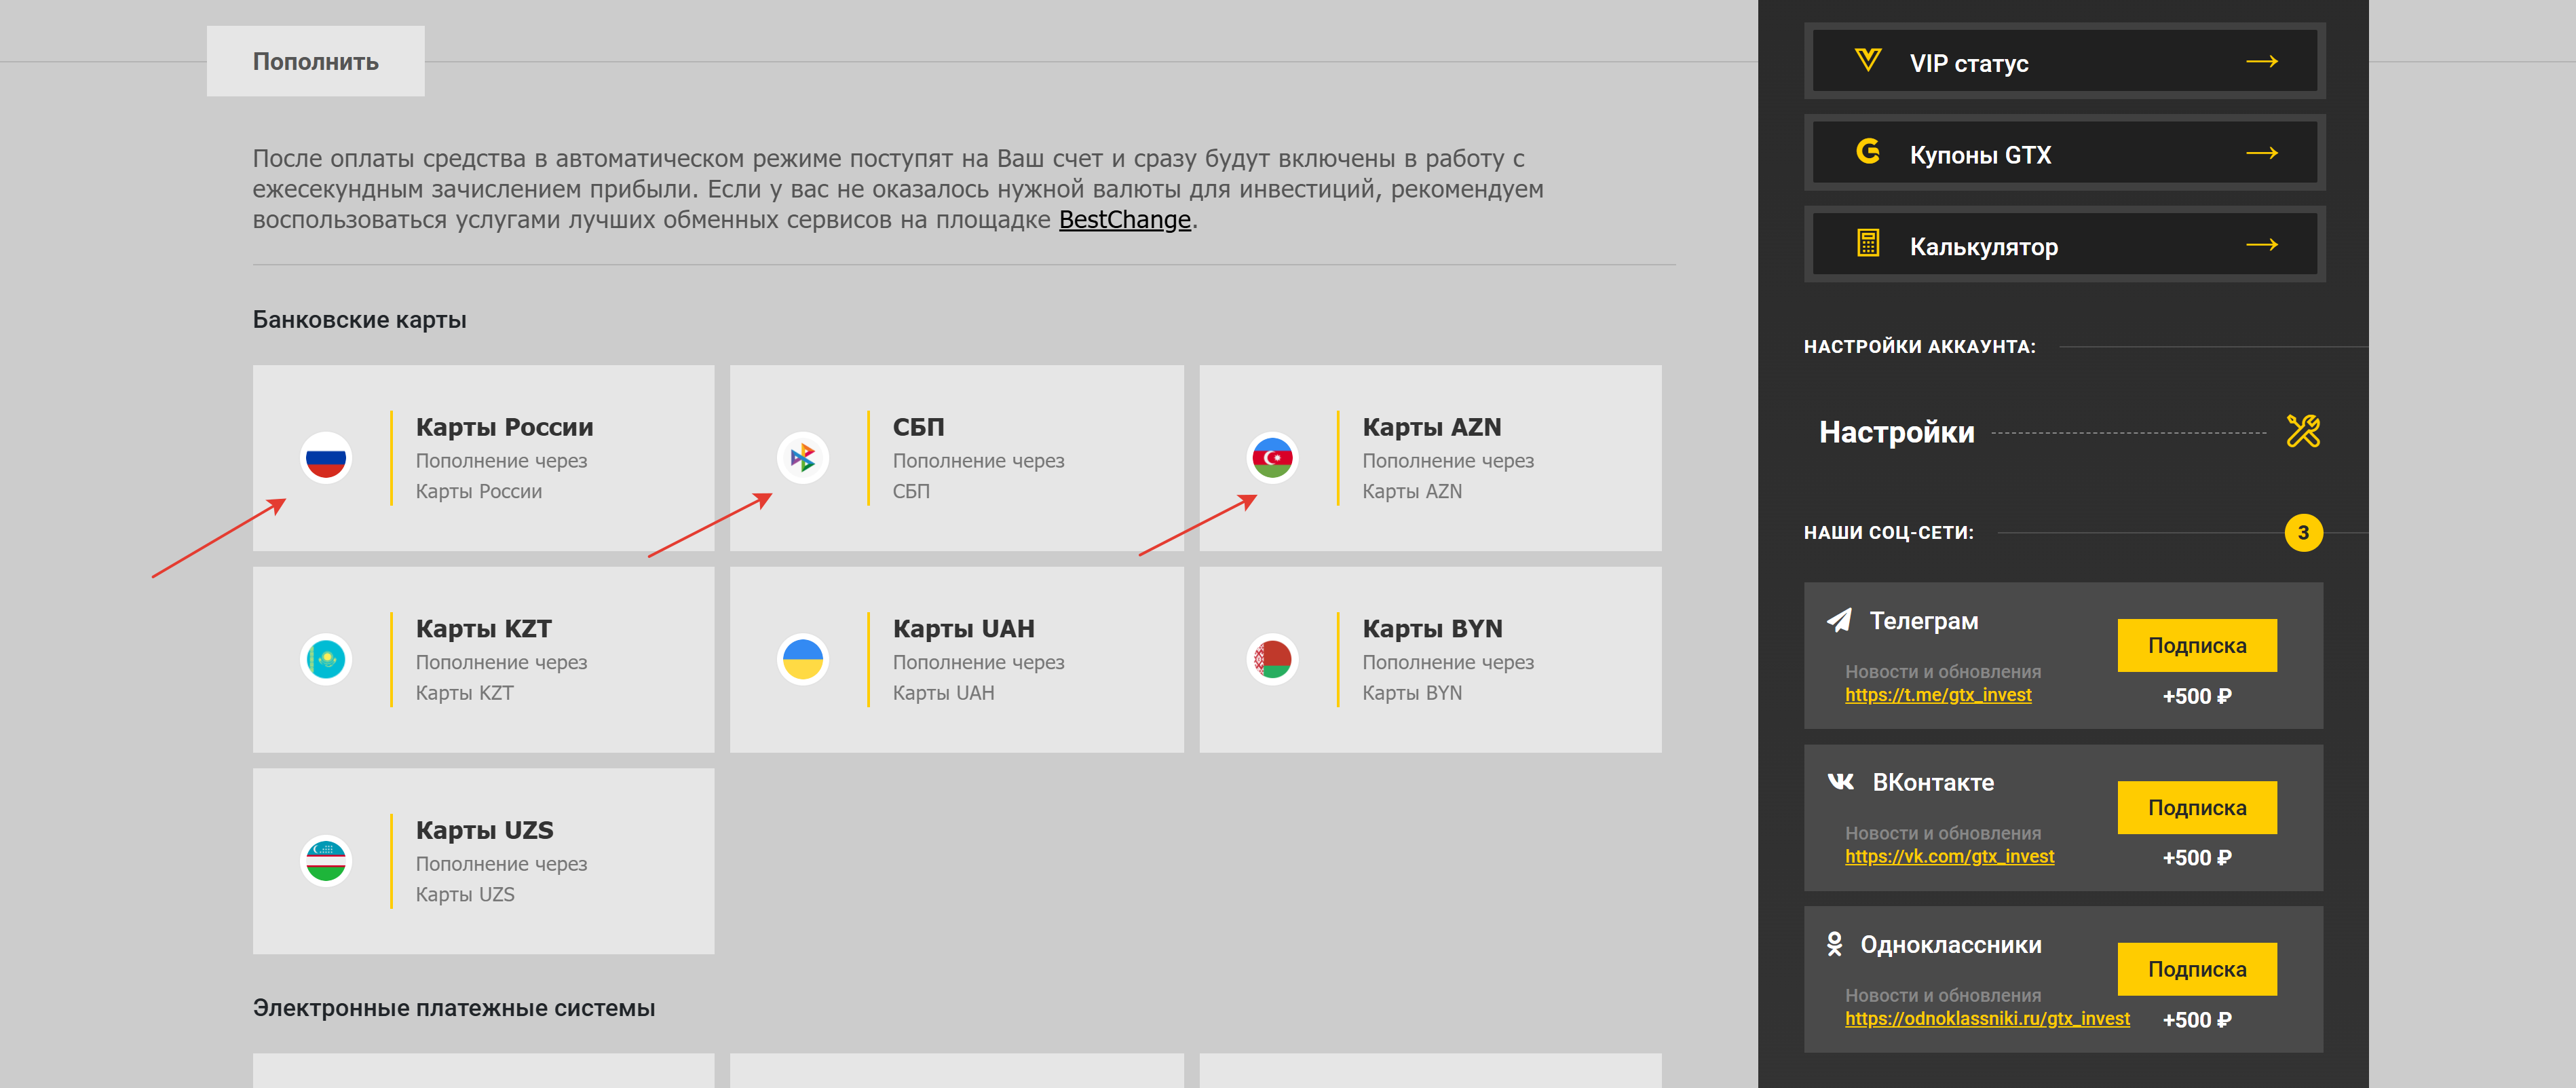Viewport: 2576px width, 1088px height.
Task: Click +500 ₽ bonus under ВКонтакте
Action: (2196, 858)
